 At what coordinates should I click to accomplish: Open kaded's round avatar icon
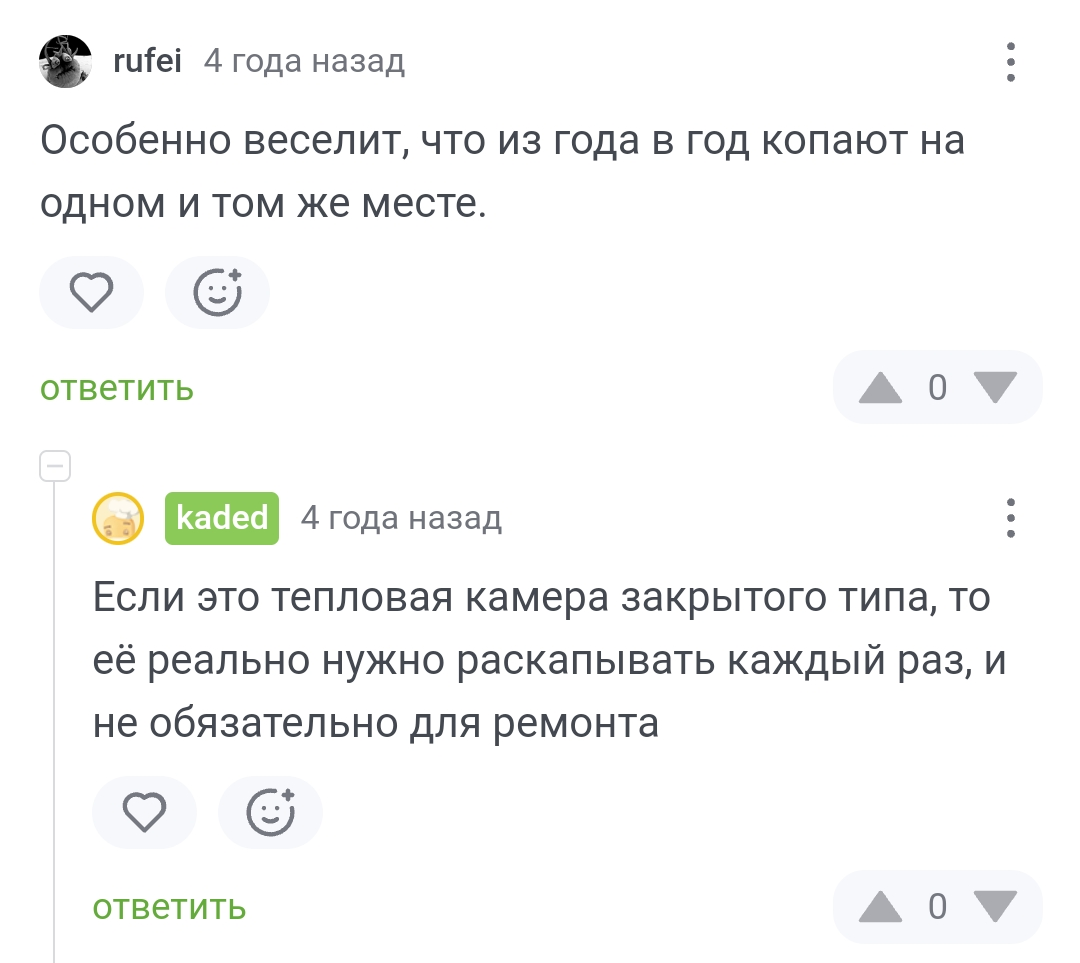(x=118, y=518)
